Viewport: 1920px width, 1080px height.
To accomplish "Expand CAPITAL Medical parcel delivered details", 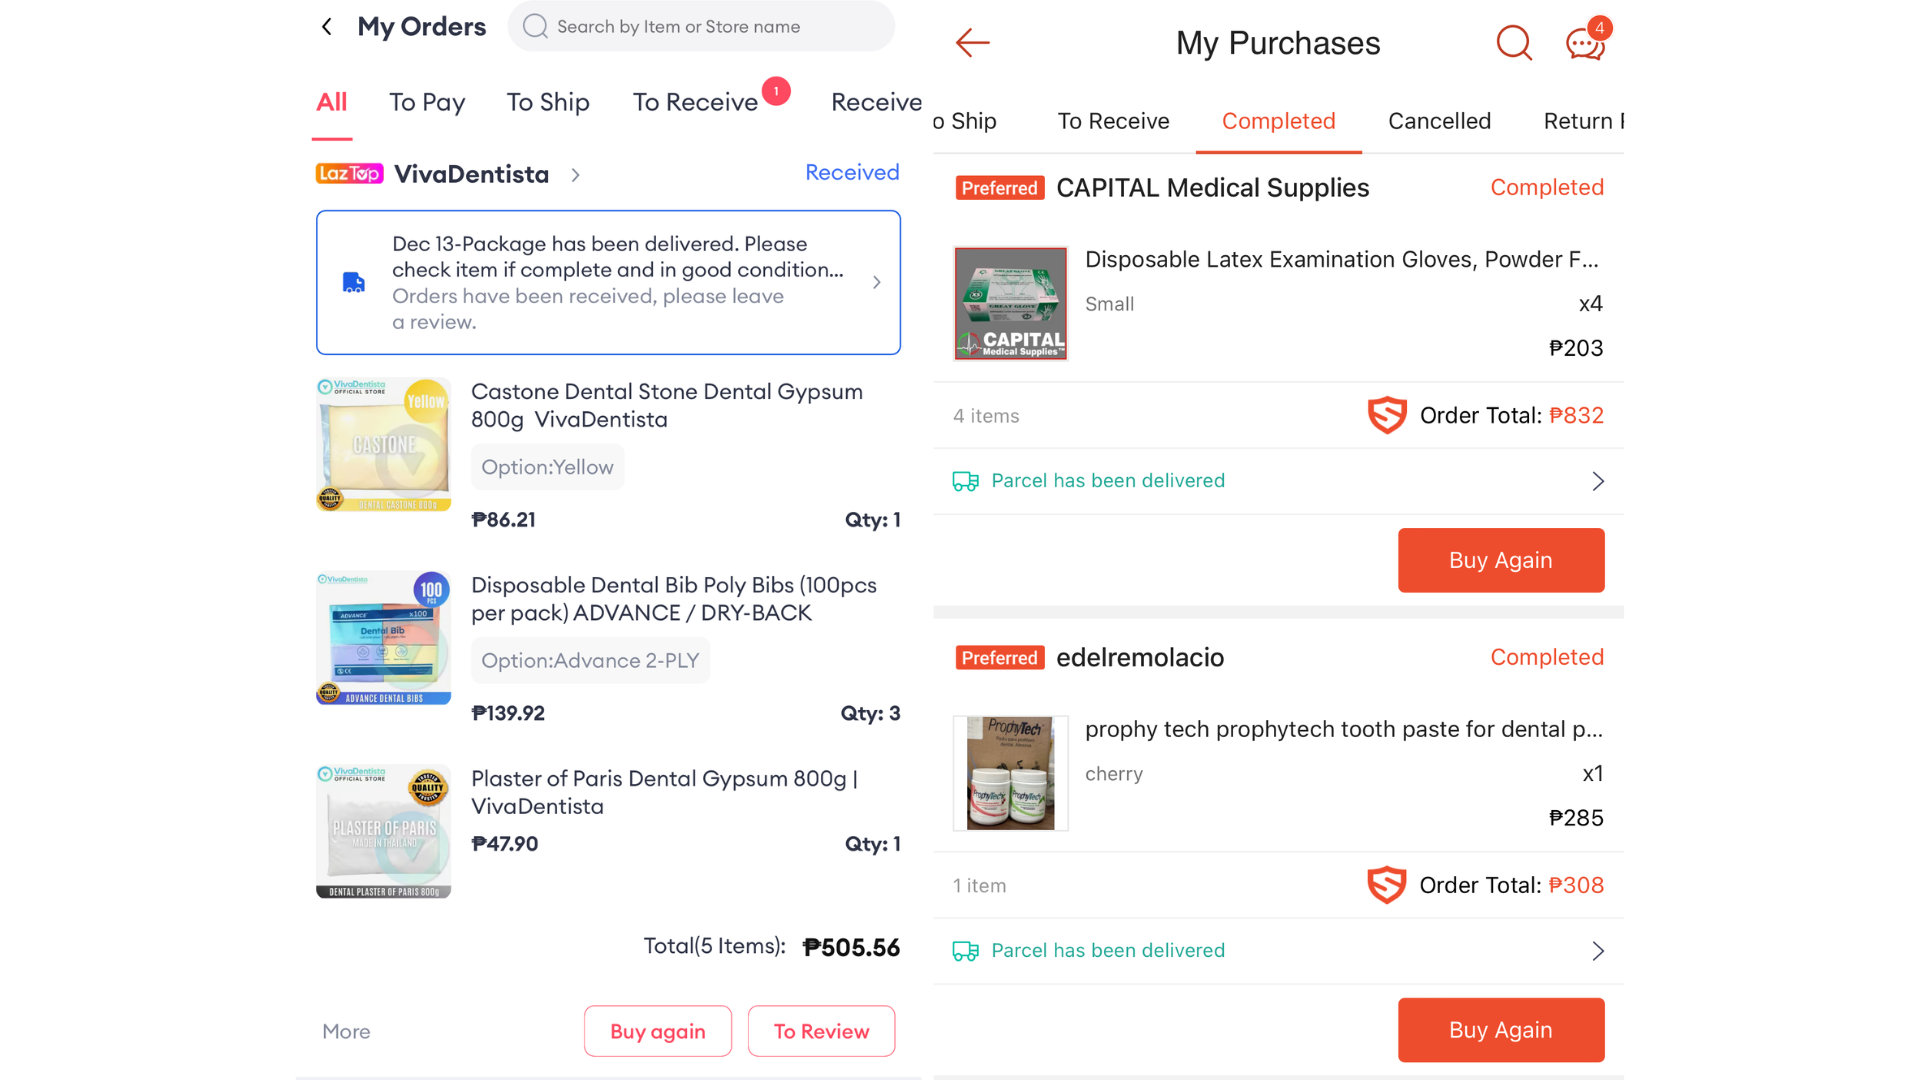I will point(1597,481).
